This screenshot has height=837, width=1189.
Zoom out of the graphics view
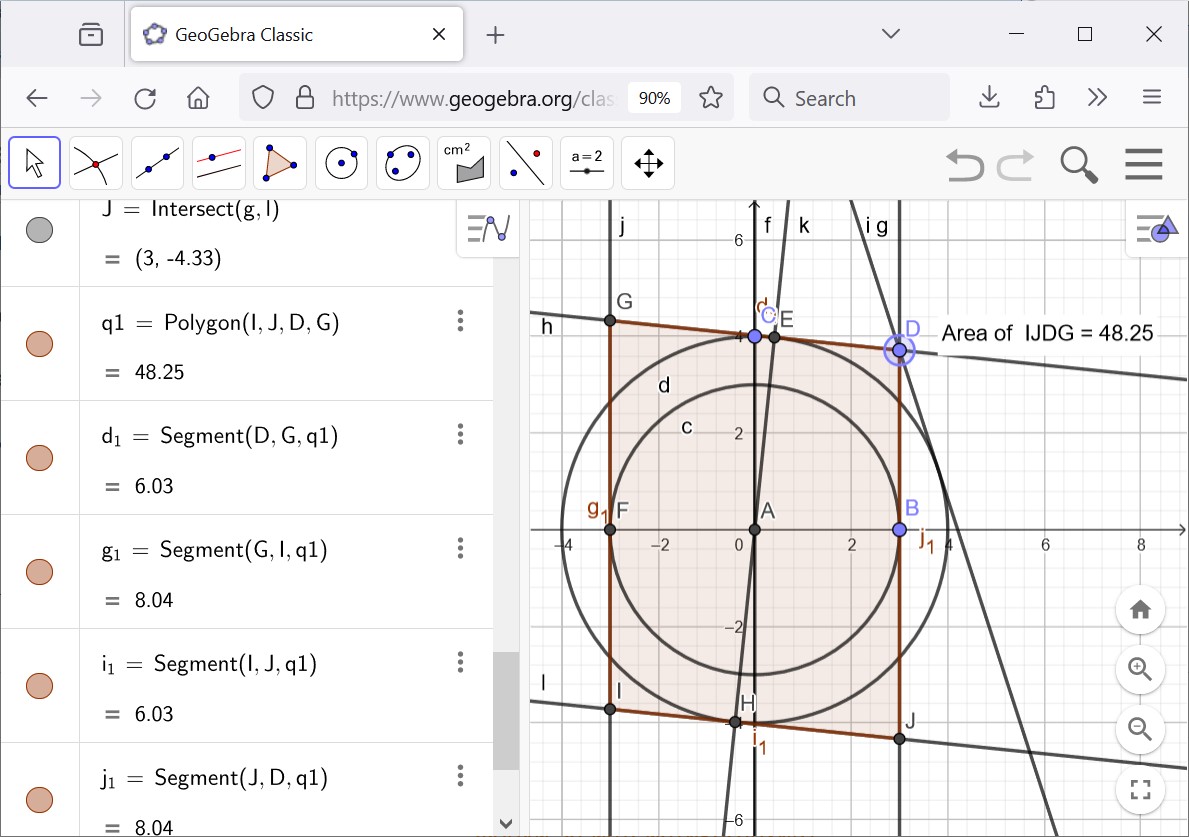[1140, 729]
